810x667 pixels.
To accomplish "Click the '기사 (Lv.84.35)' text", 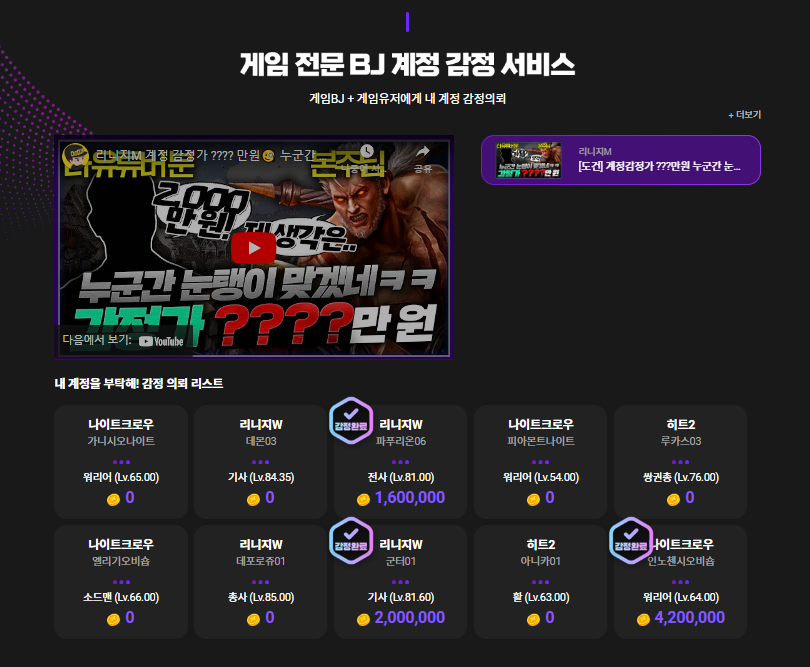I will (261, 477).
